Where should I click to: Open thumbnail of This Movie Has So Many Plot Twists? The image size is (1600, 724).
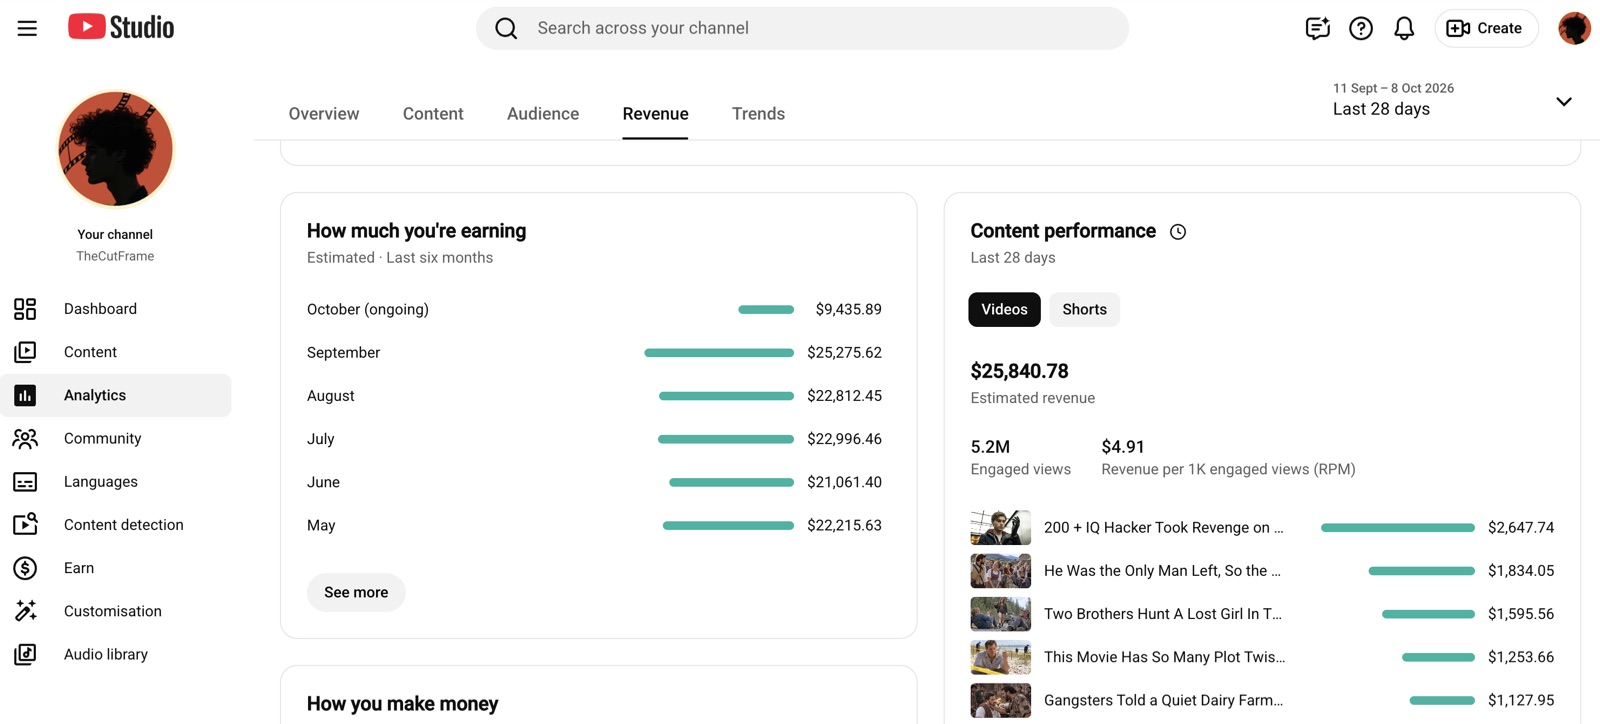(x=1000, y=657)
